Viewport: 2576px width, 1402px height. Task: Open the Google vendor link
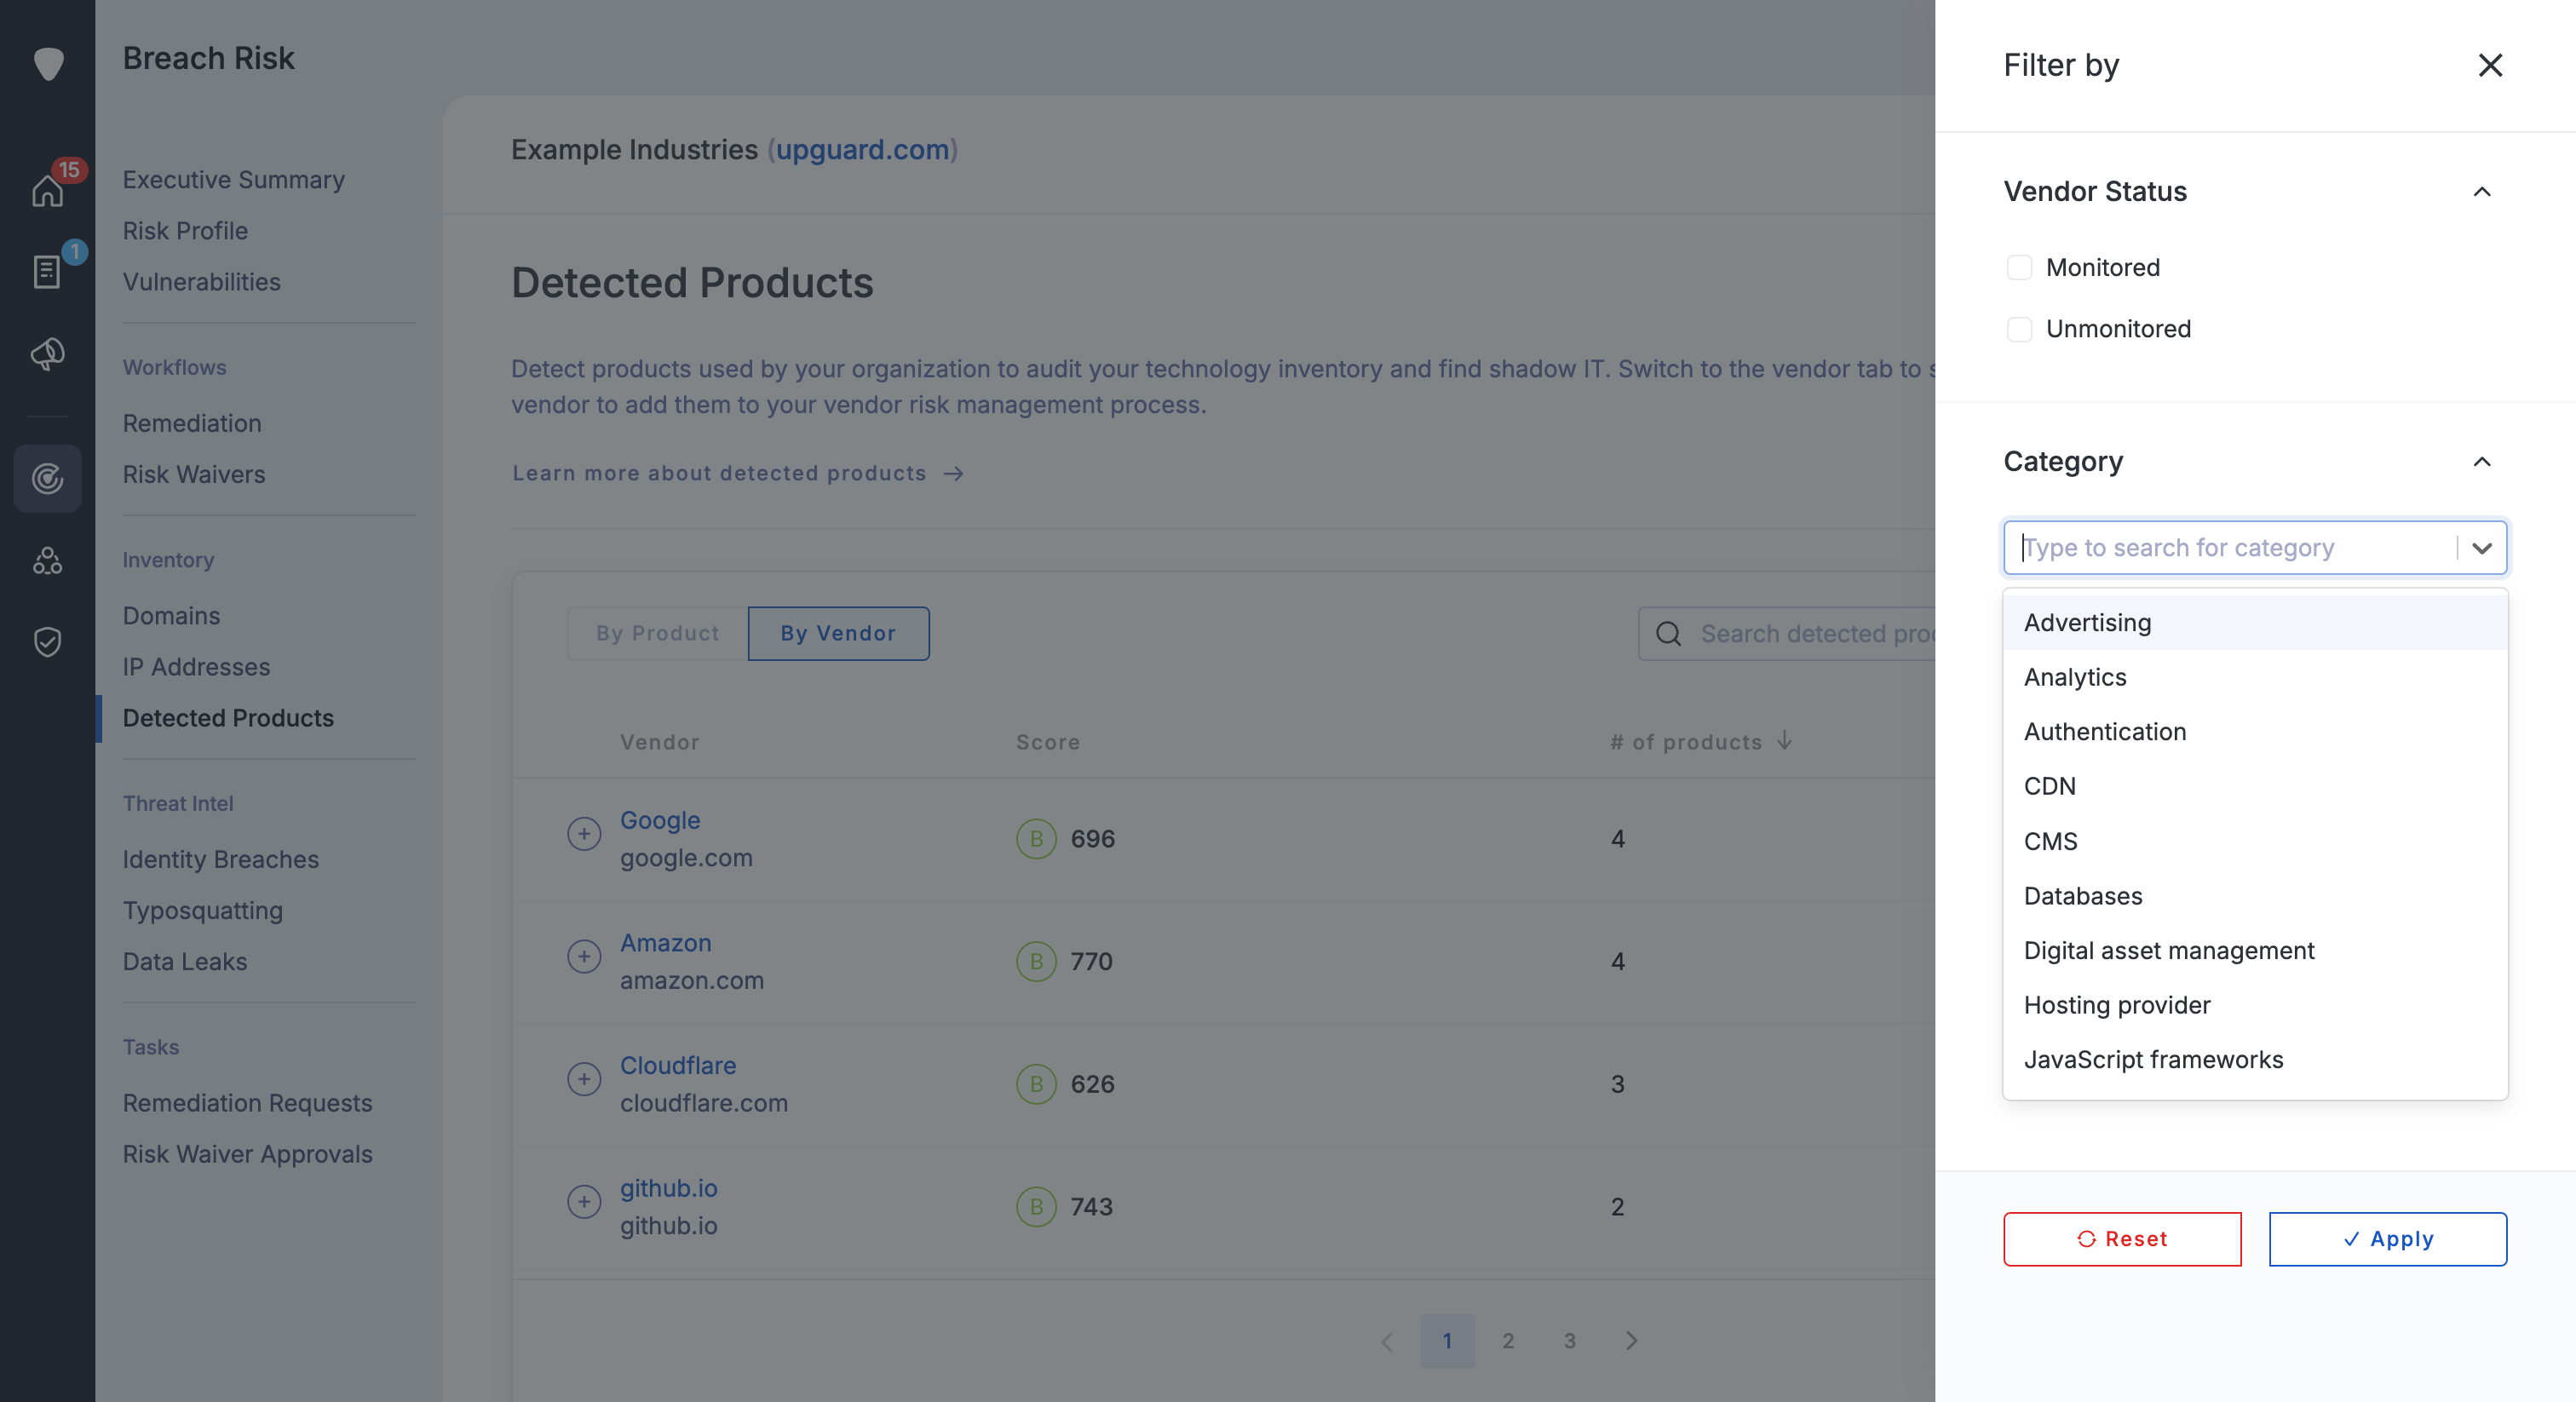(660, 821)
